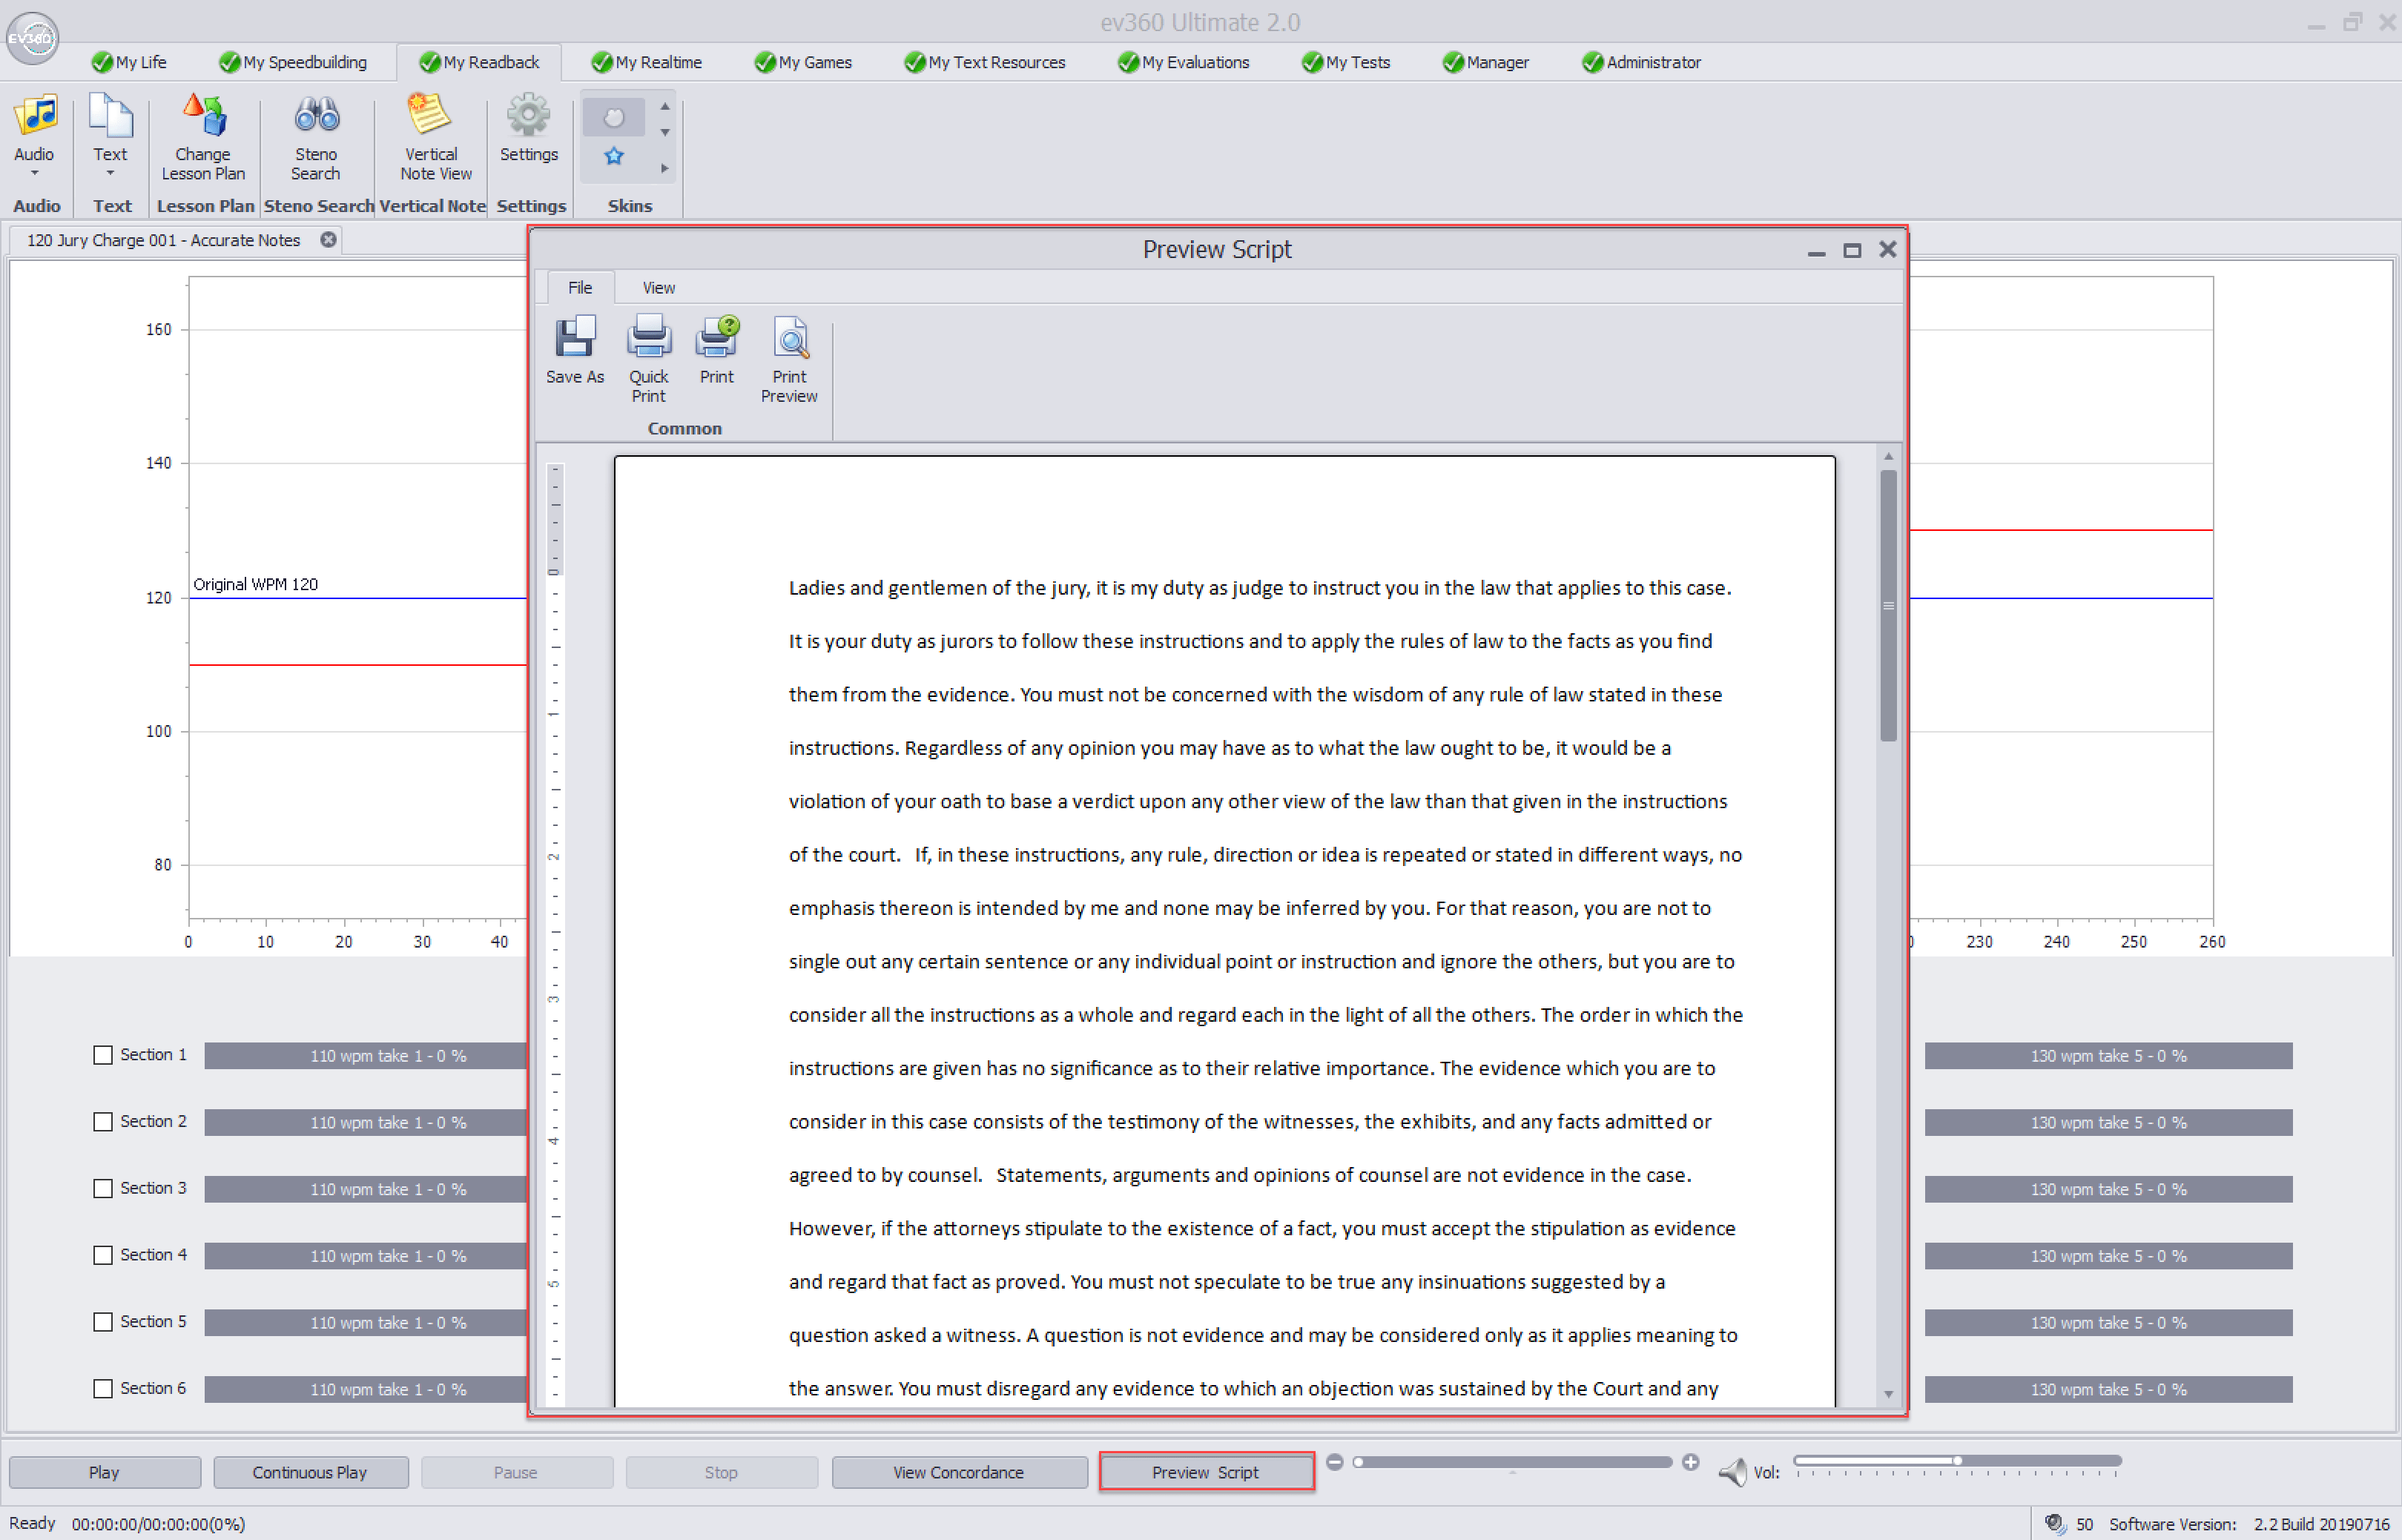Open the Text dropdown menu
This screenshot has height=1540, width=2402.
coord(110,174)
